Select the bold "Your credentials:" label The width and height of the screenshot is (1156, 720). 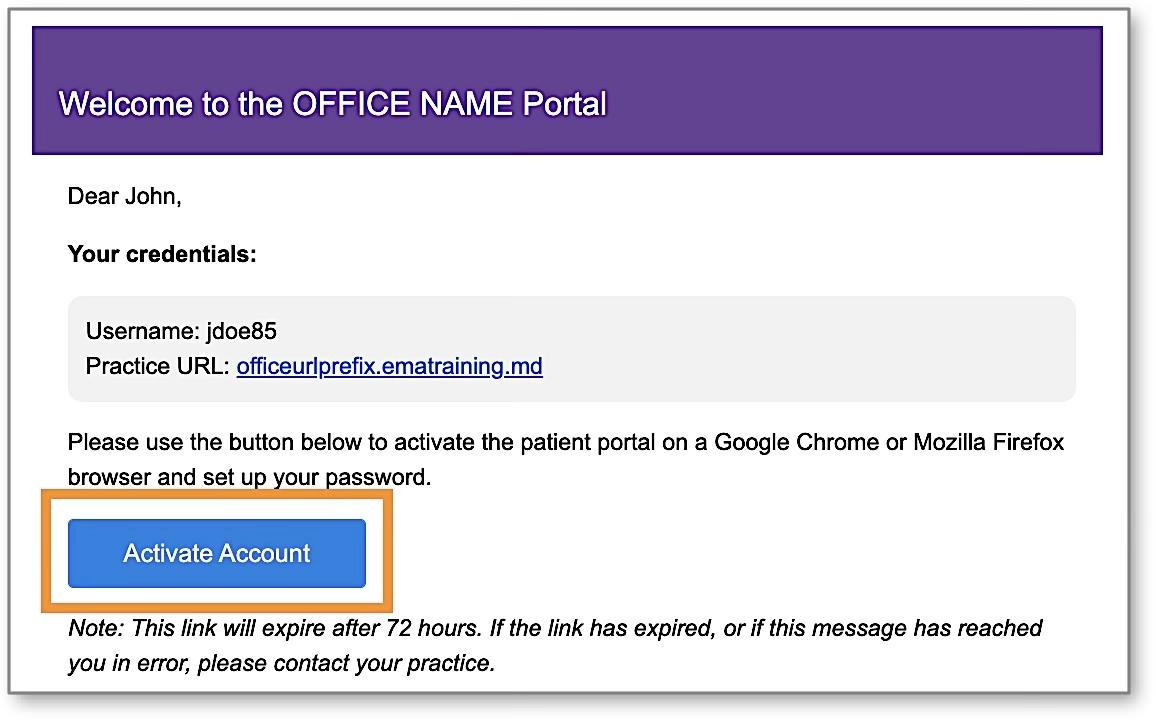pos(162,255)
